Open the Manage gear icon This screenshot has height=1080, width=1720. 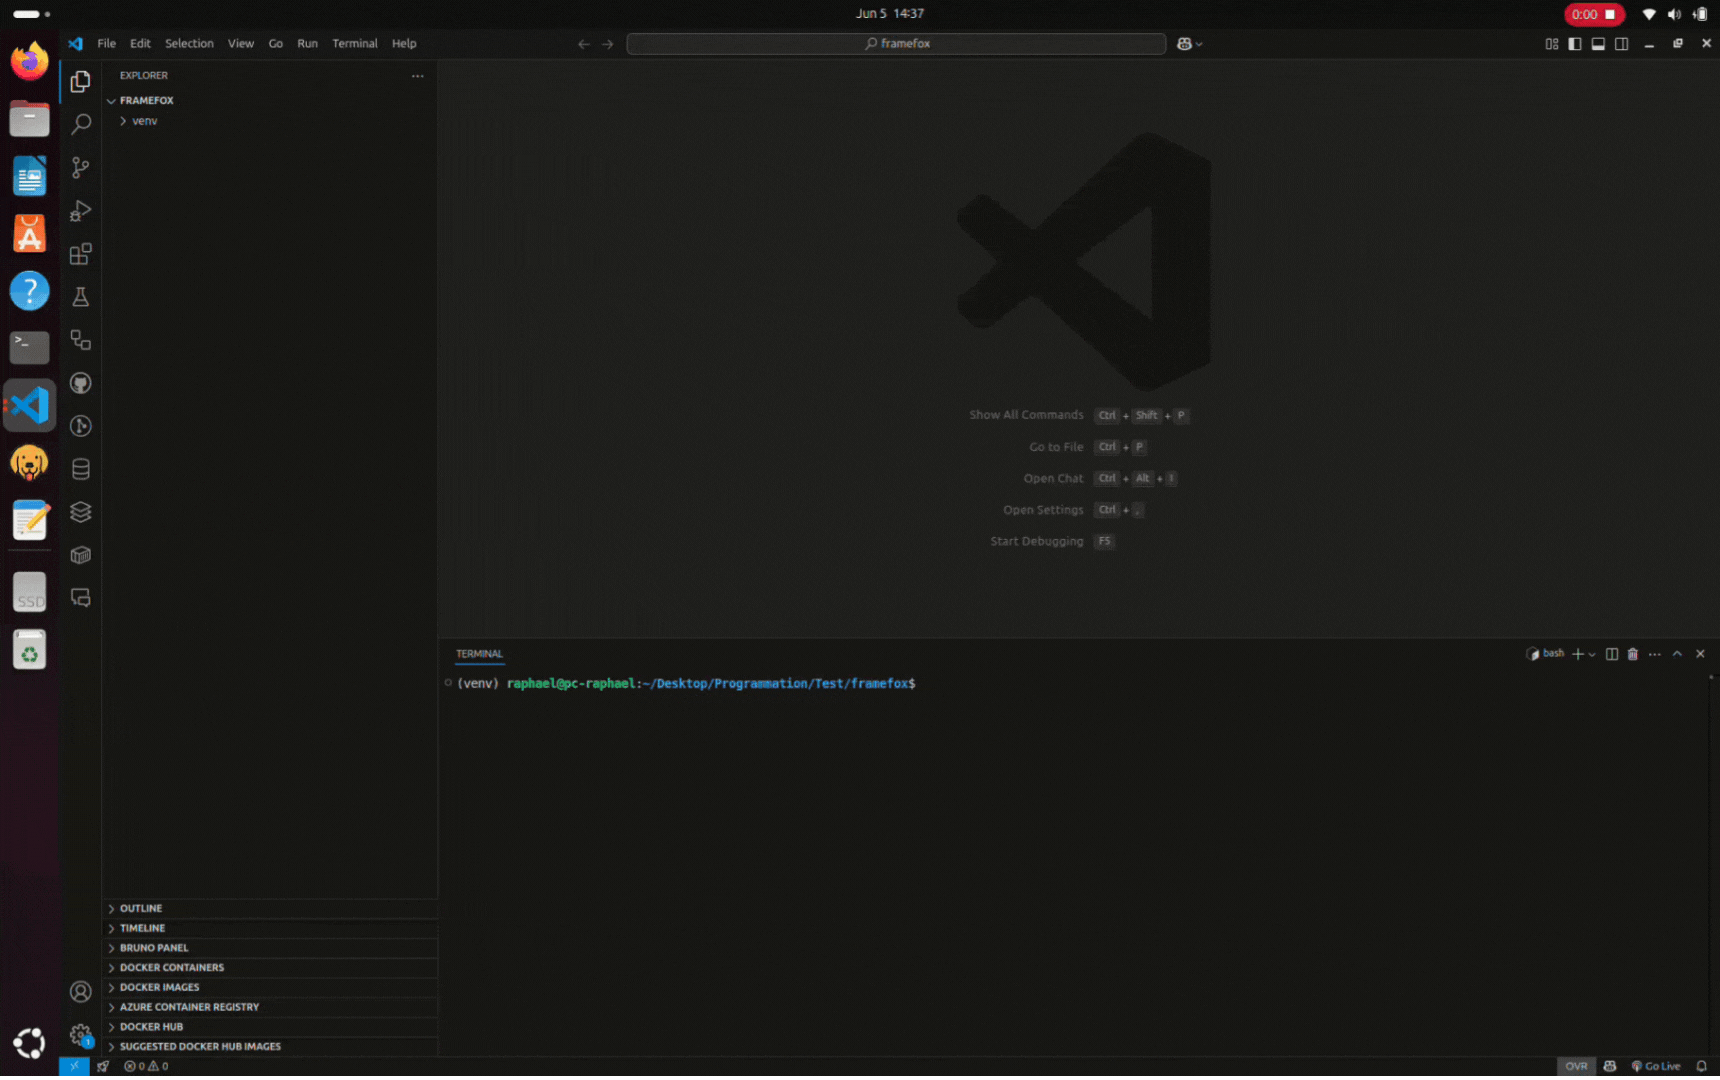pos(81,1035)
